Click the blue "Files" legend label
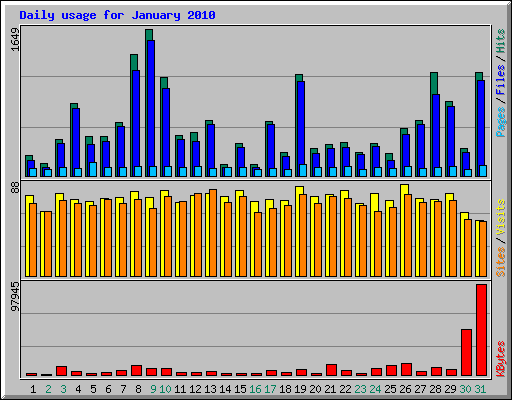 point(501,80)
